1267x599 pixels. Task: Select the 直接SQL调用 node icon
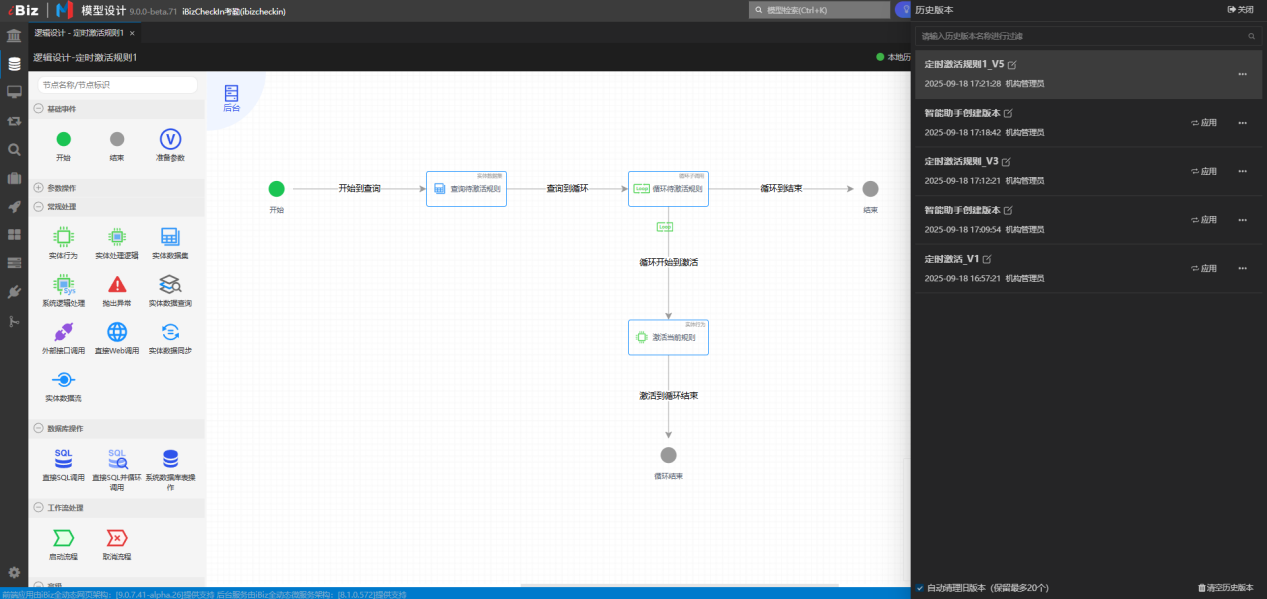pos(63,459)
